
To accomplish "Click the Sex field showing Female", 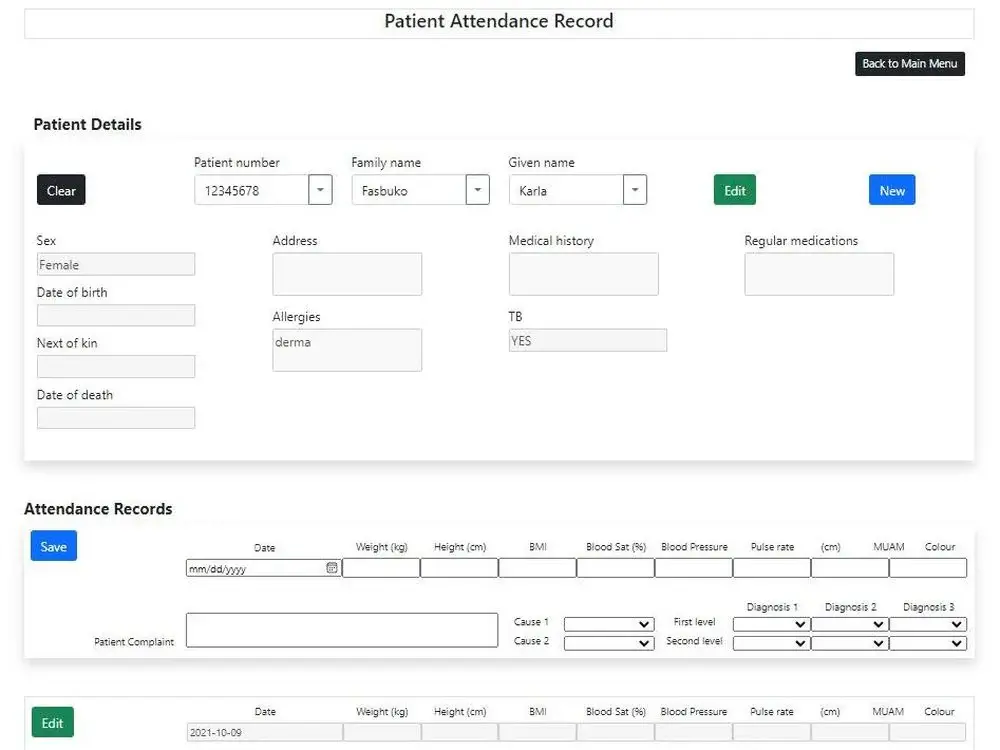I will [116, 265].
